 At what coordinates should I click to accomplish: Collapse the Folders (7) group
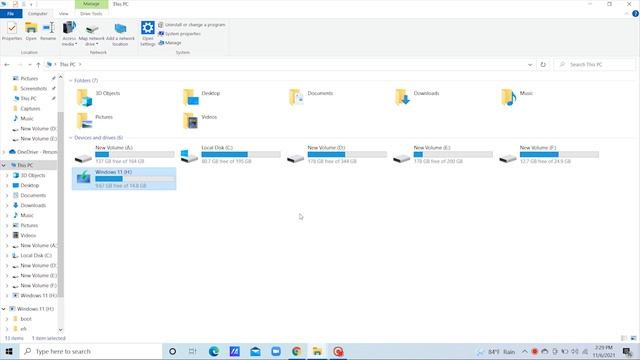(71, 81)
